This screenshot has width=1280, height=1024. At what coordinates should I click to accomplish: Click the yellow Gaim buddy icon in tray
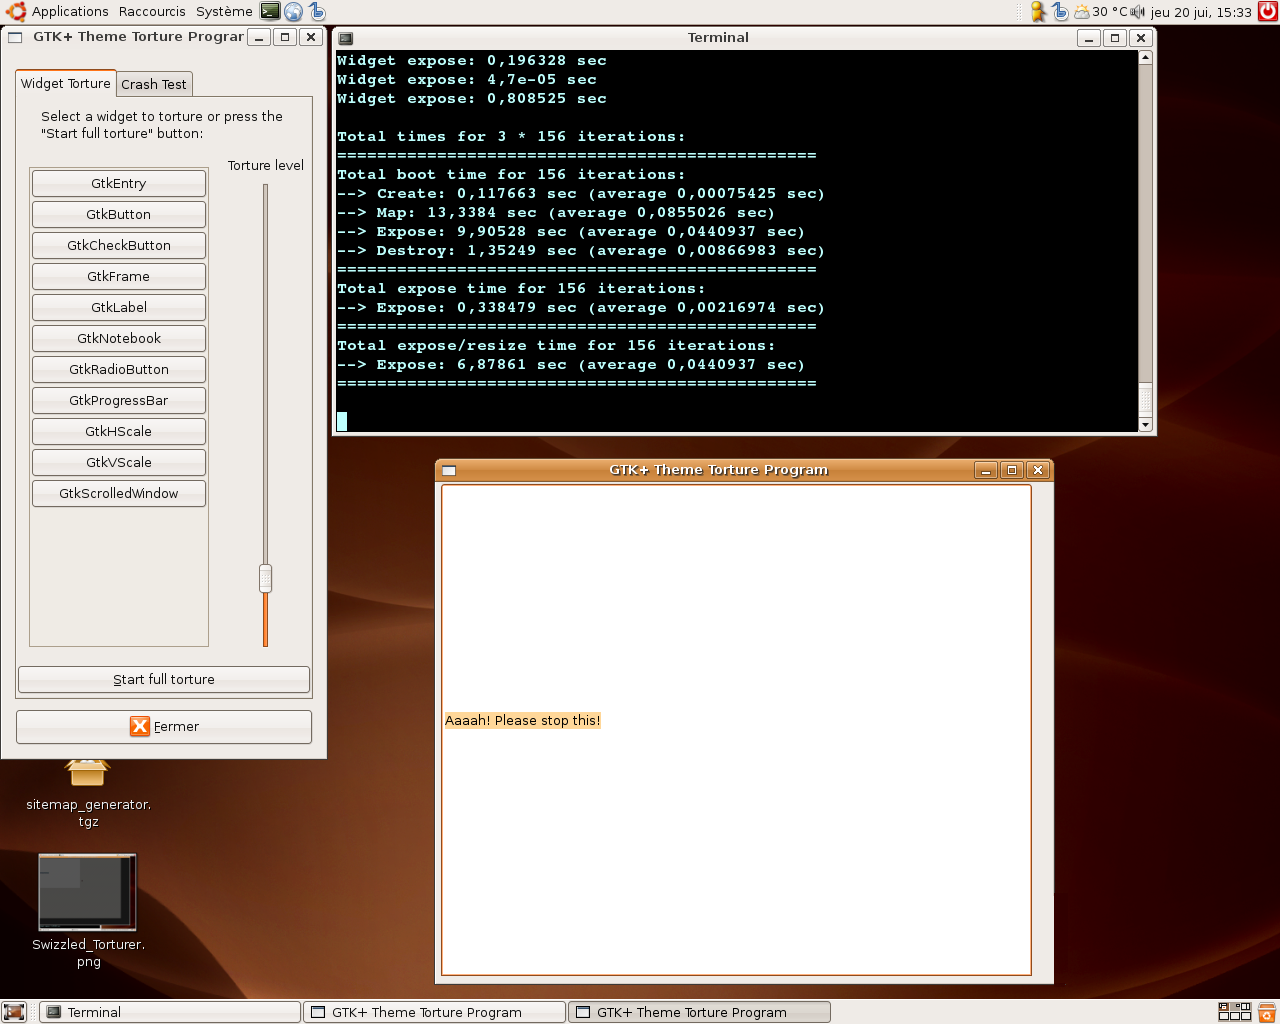[1038, 12]
